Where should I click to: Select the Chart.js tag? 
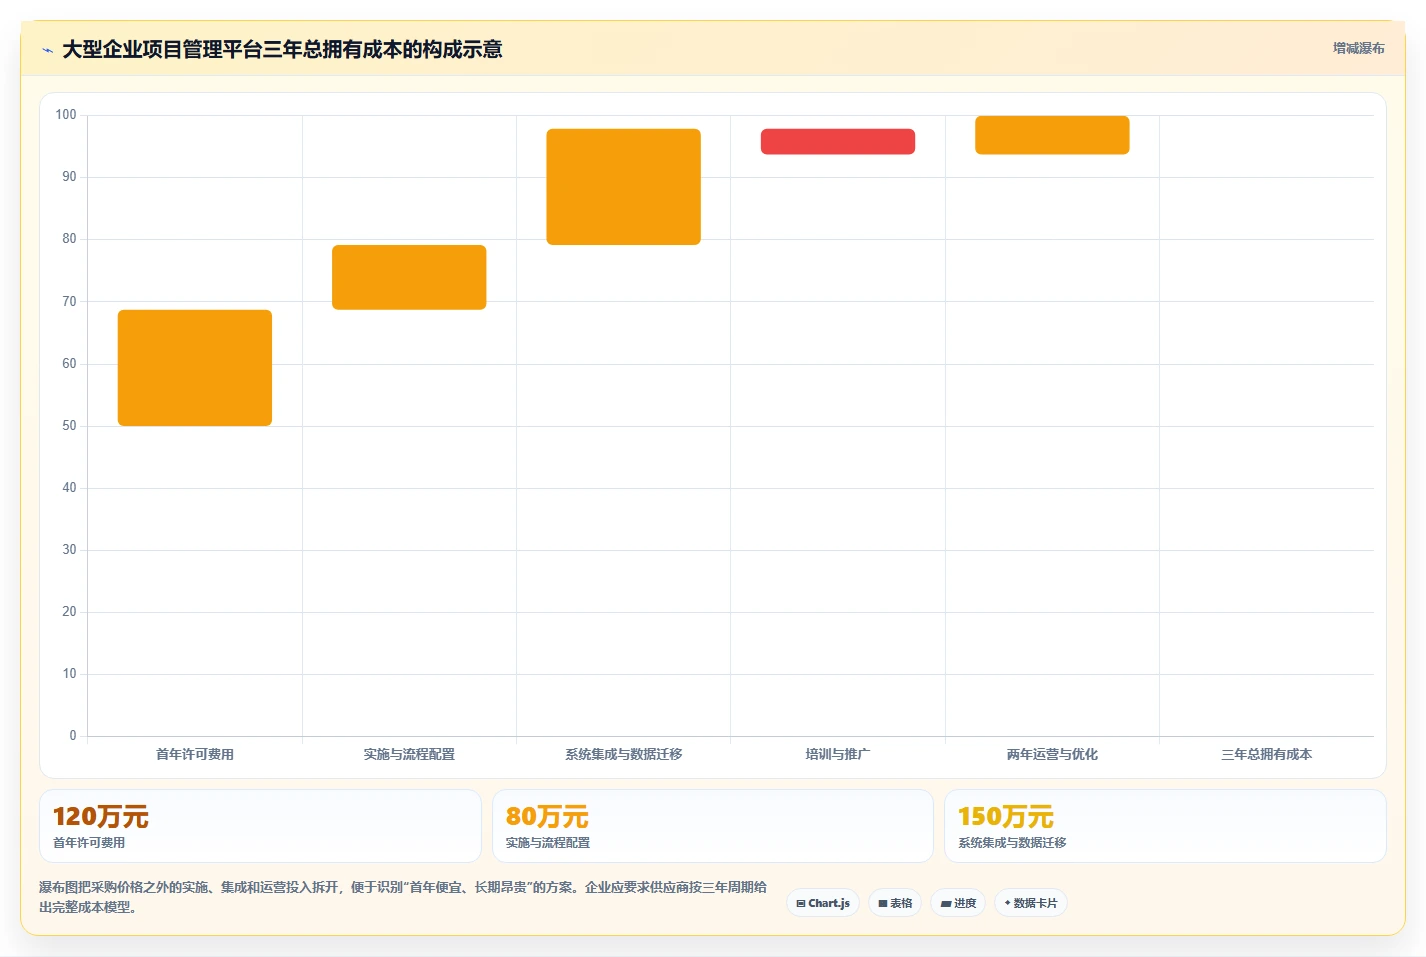pos(823,903)
